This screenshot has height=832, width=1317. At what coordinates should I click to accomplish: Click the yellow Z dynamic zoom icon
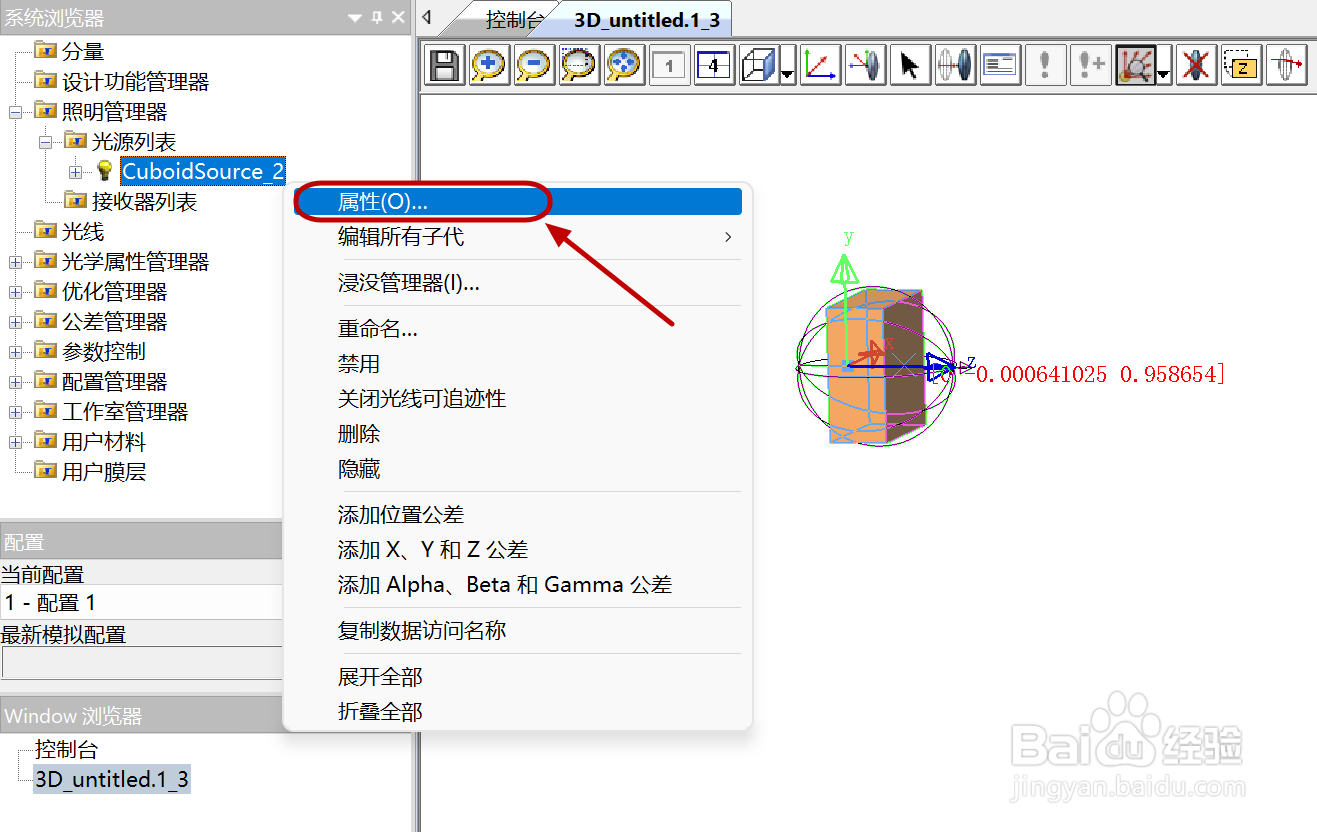tap(1240, 64)
